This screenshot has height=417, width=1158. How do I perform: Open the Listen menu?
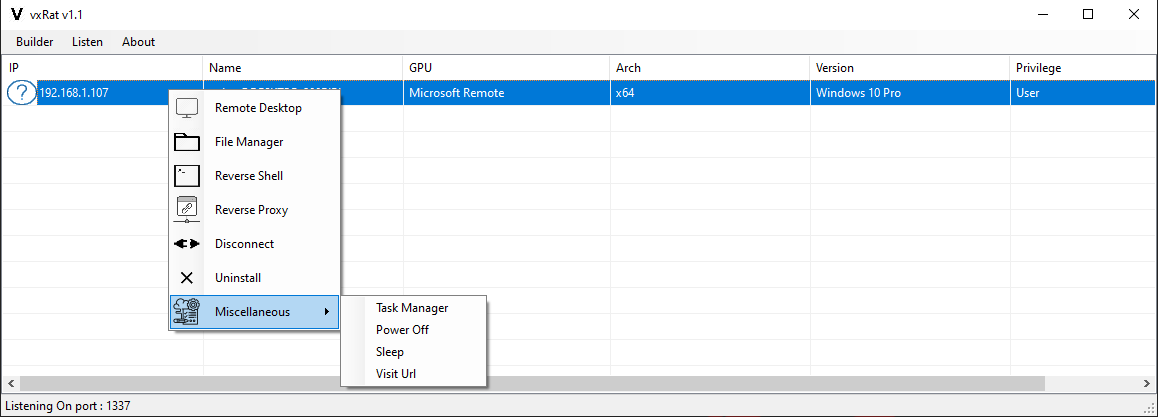coord(87,42)
